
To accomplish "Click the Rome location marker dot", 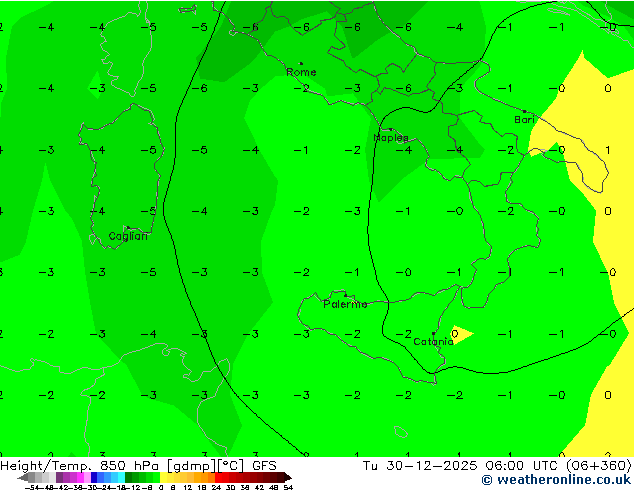I will (301, 63).
